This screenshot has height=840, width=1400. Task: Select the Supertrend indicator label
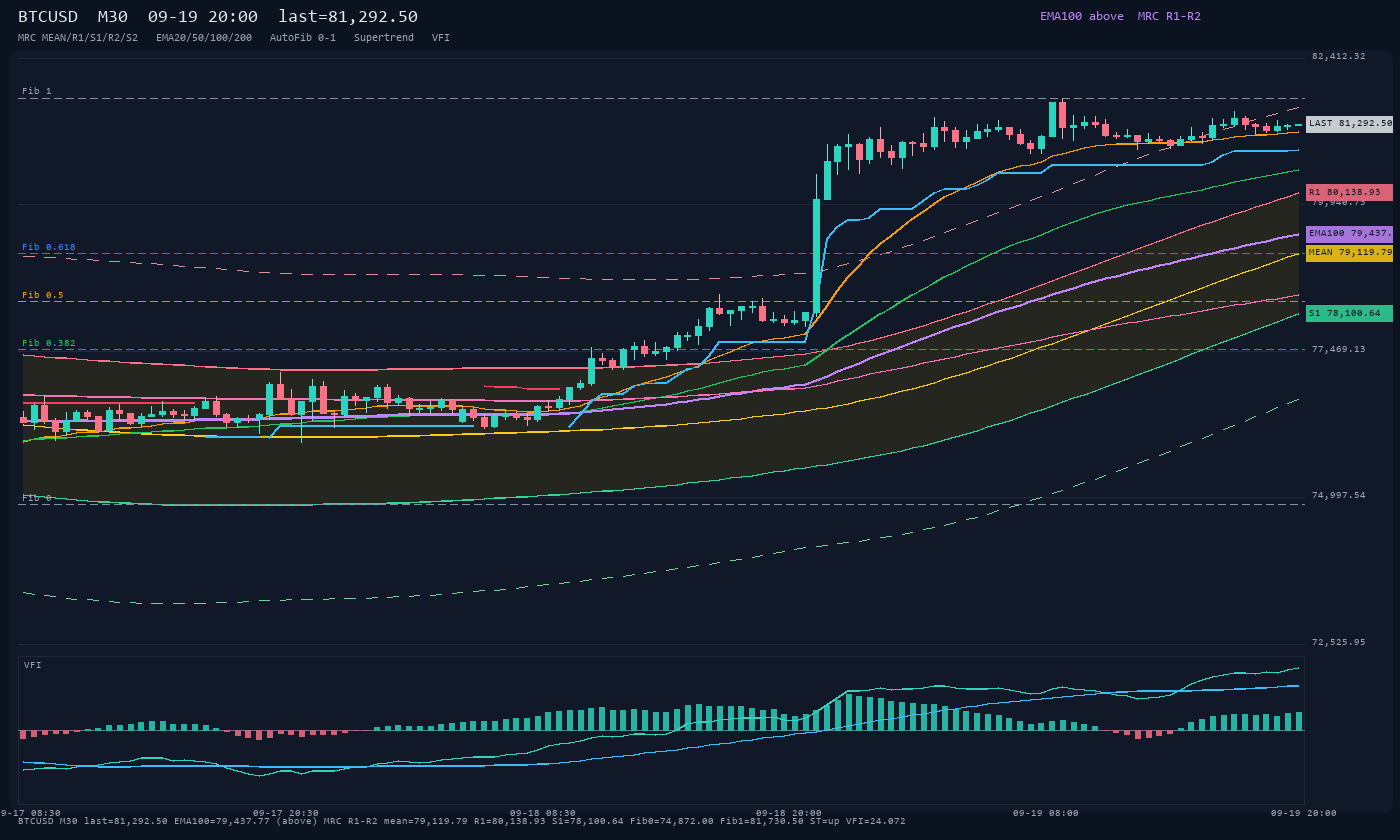[x=384, y=37]
